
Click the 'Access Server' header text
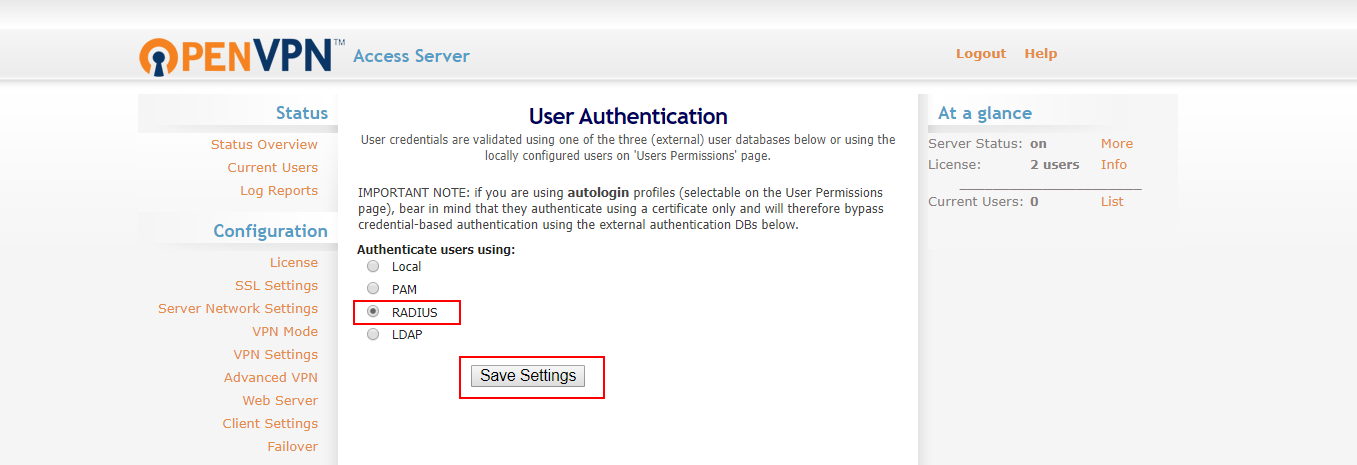point(412,56)
